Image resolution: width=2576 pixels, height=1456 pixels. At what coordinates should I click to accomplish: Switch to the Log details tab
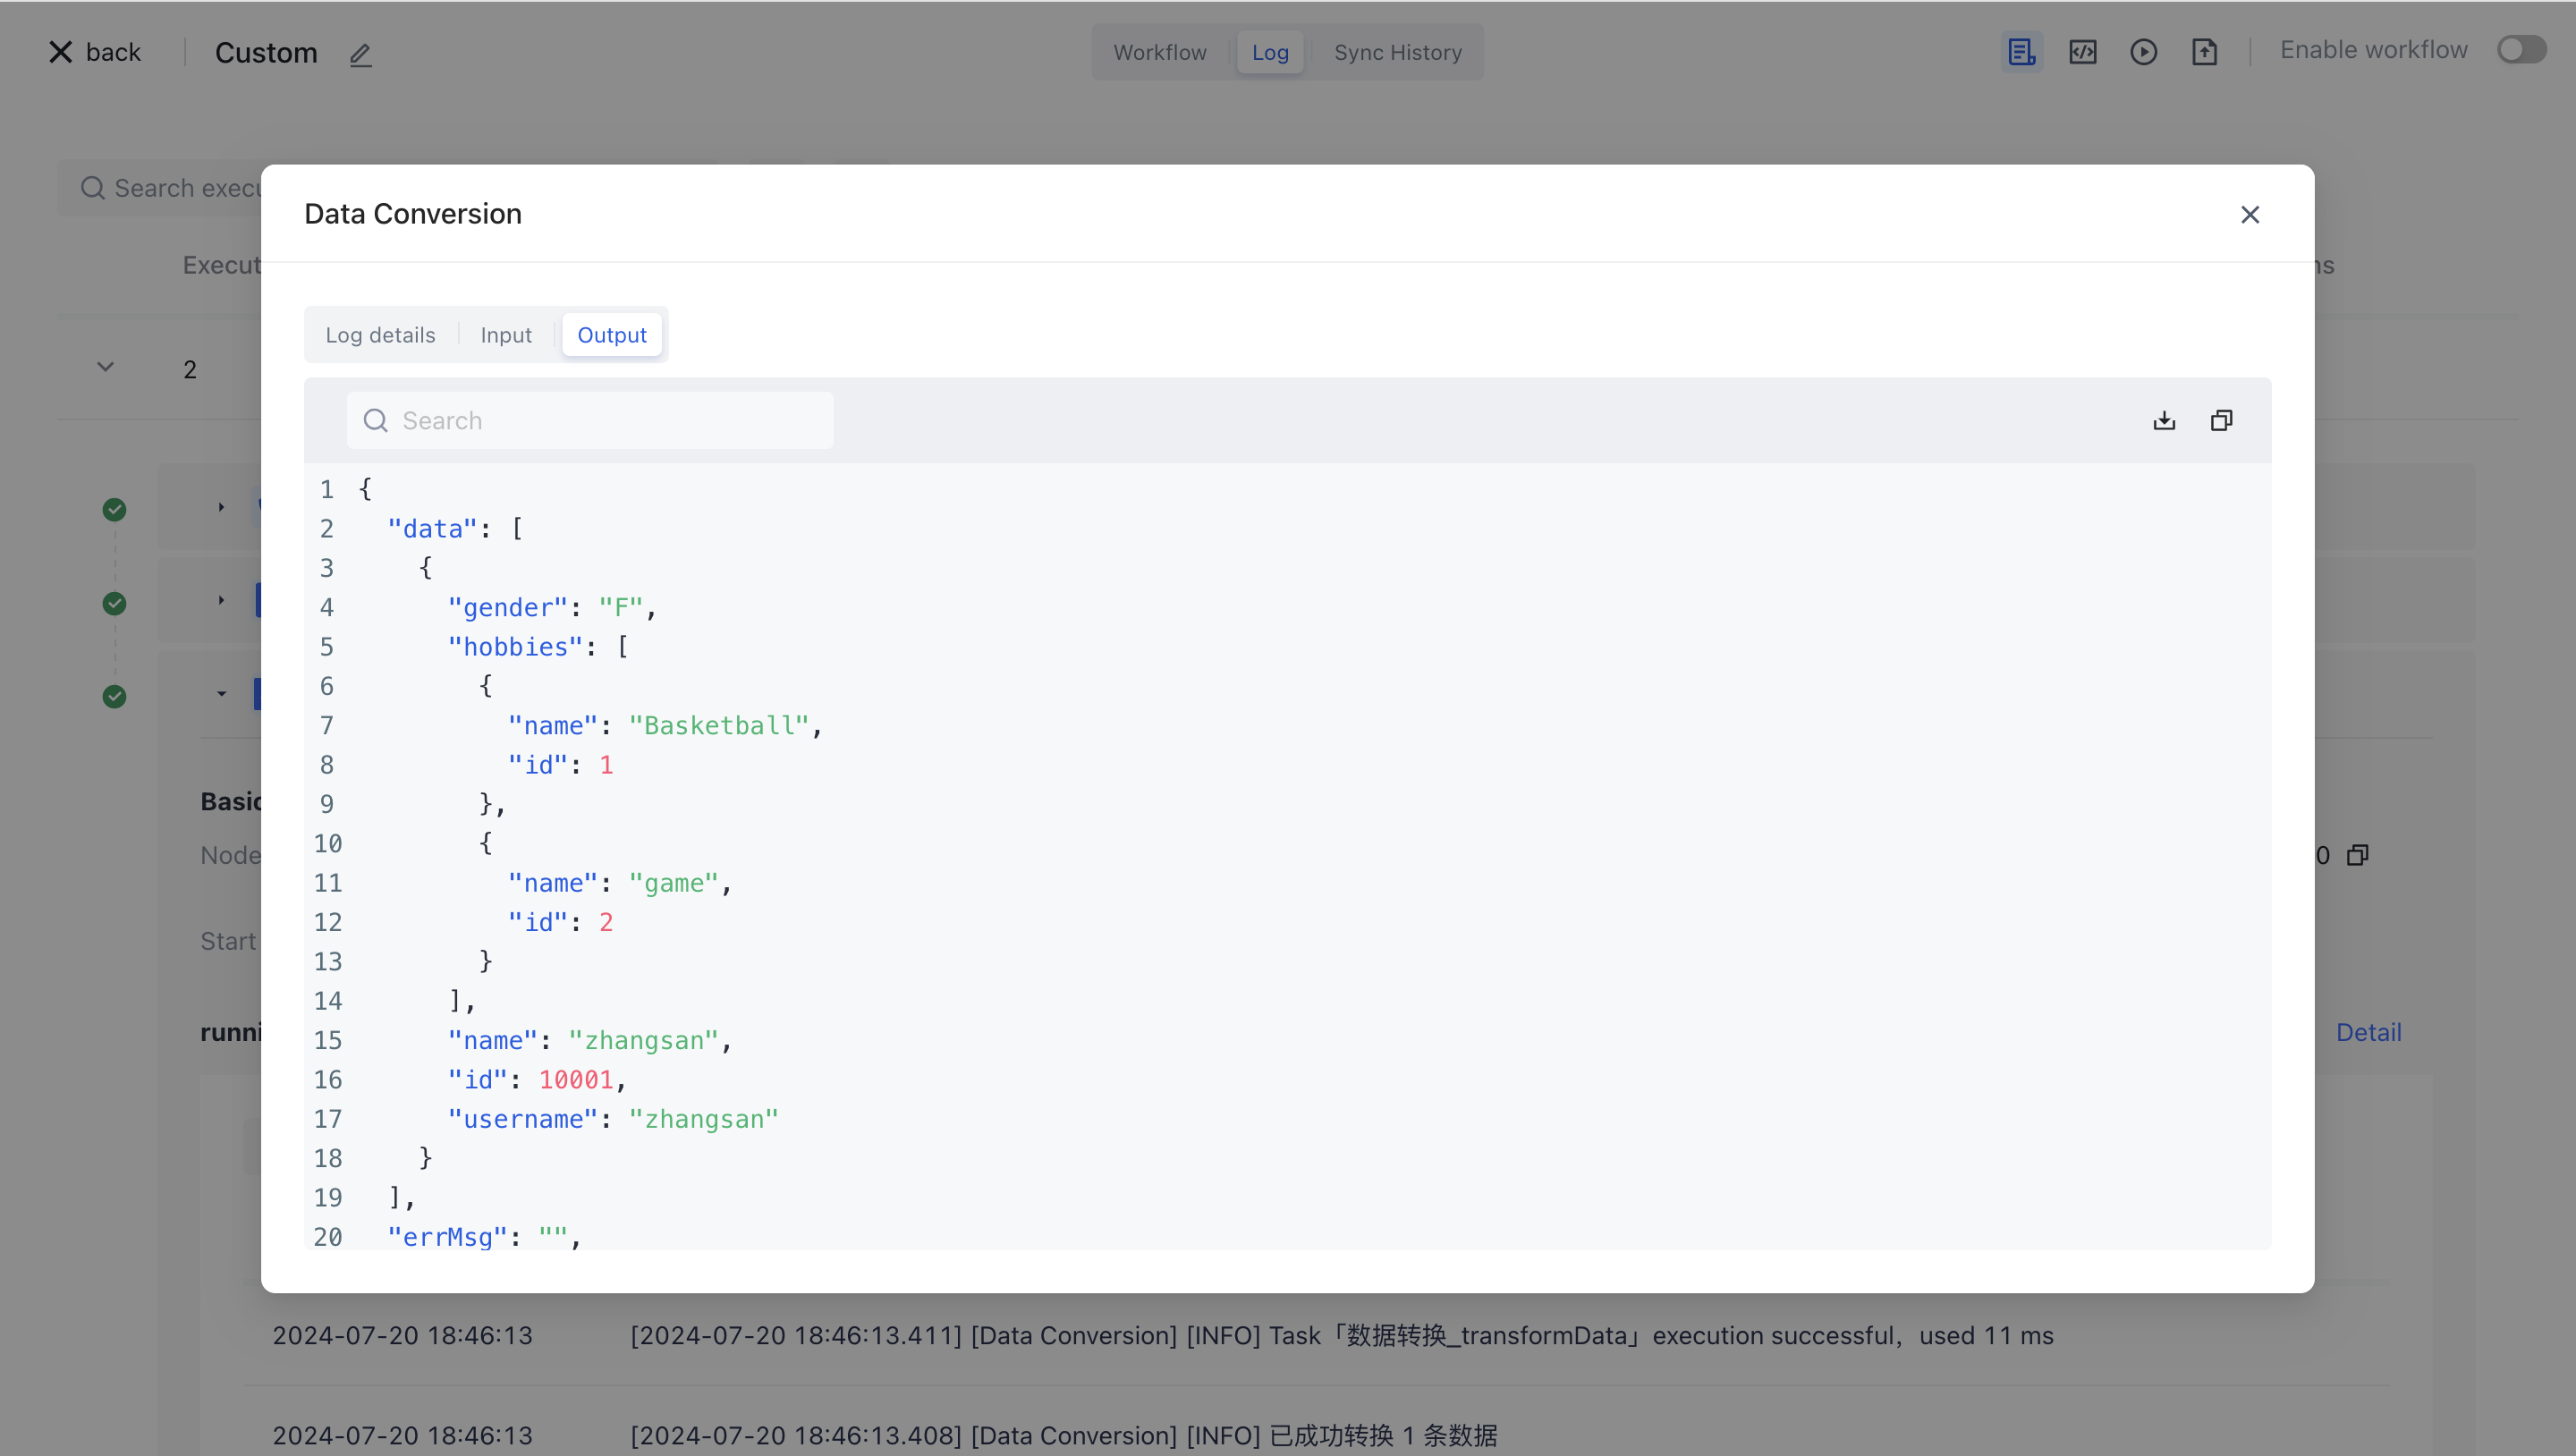(x=380, y=335)
